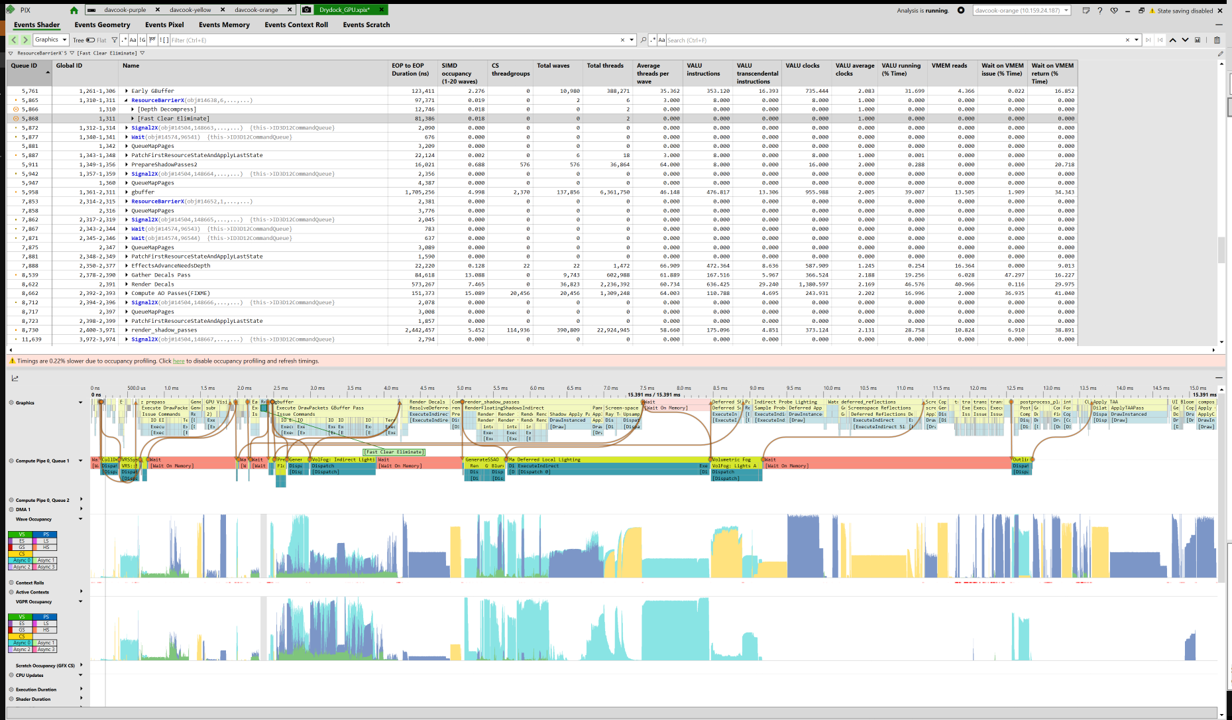Viewport: 1232px width, 720px height.
Task: Enable regex filter option
Action: [124, 40]
